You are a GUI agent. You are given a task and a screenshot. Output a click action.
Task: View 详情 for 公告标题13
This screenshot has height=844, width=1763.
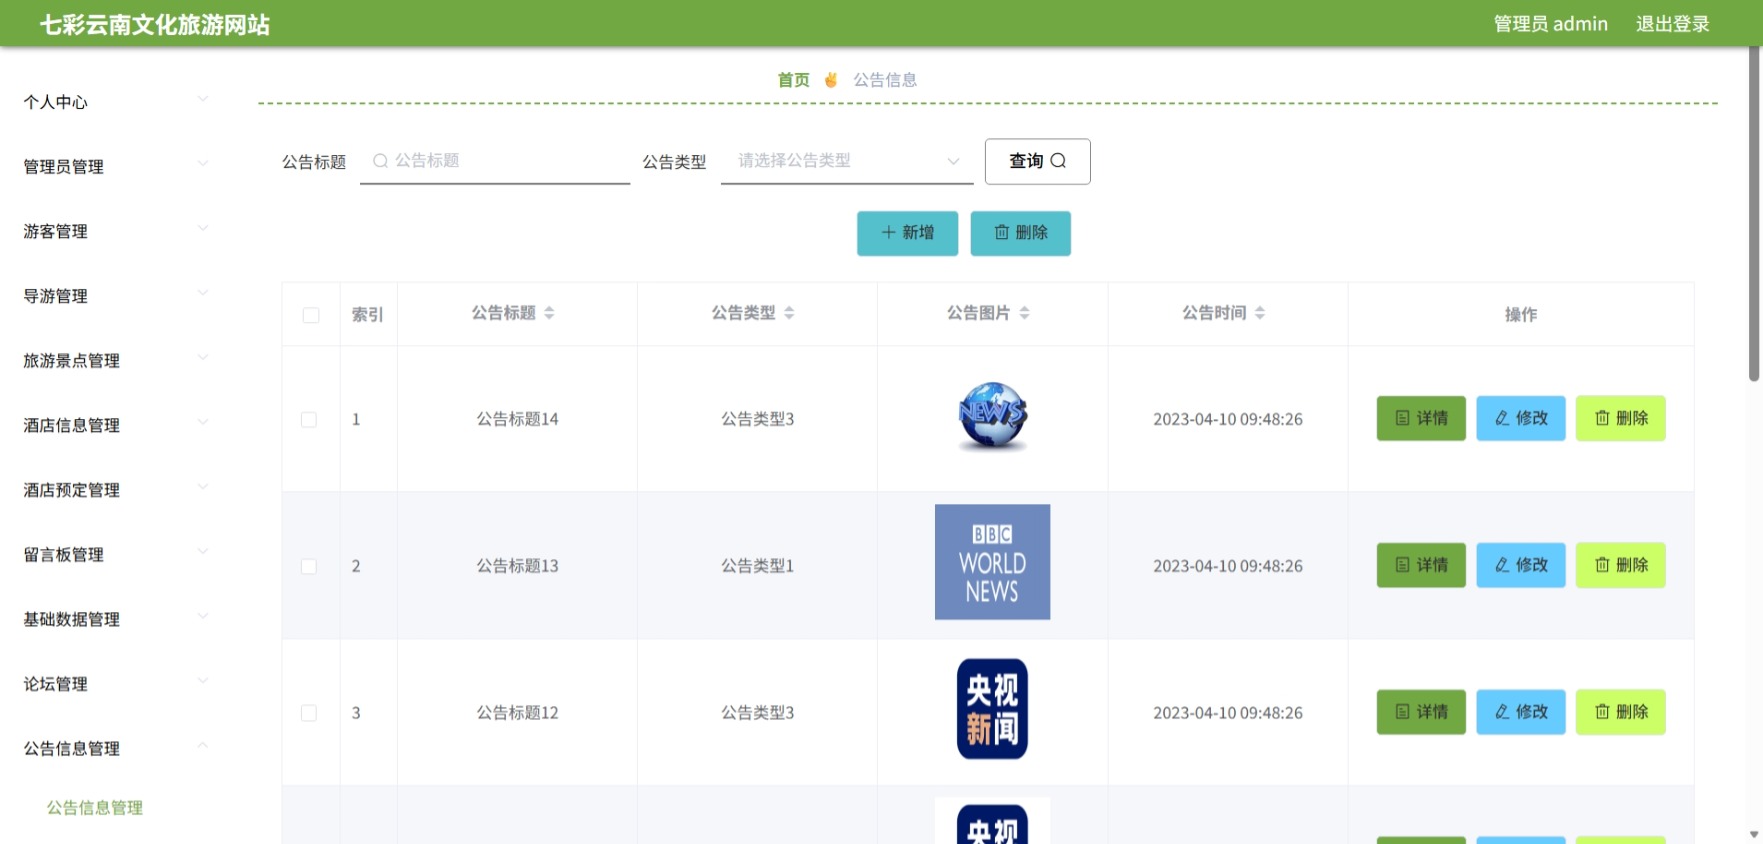click(1421, 565)
